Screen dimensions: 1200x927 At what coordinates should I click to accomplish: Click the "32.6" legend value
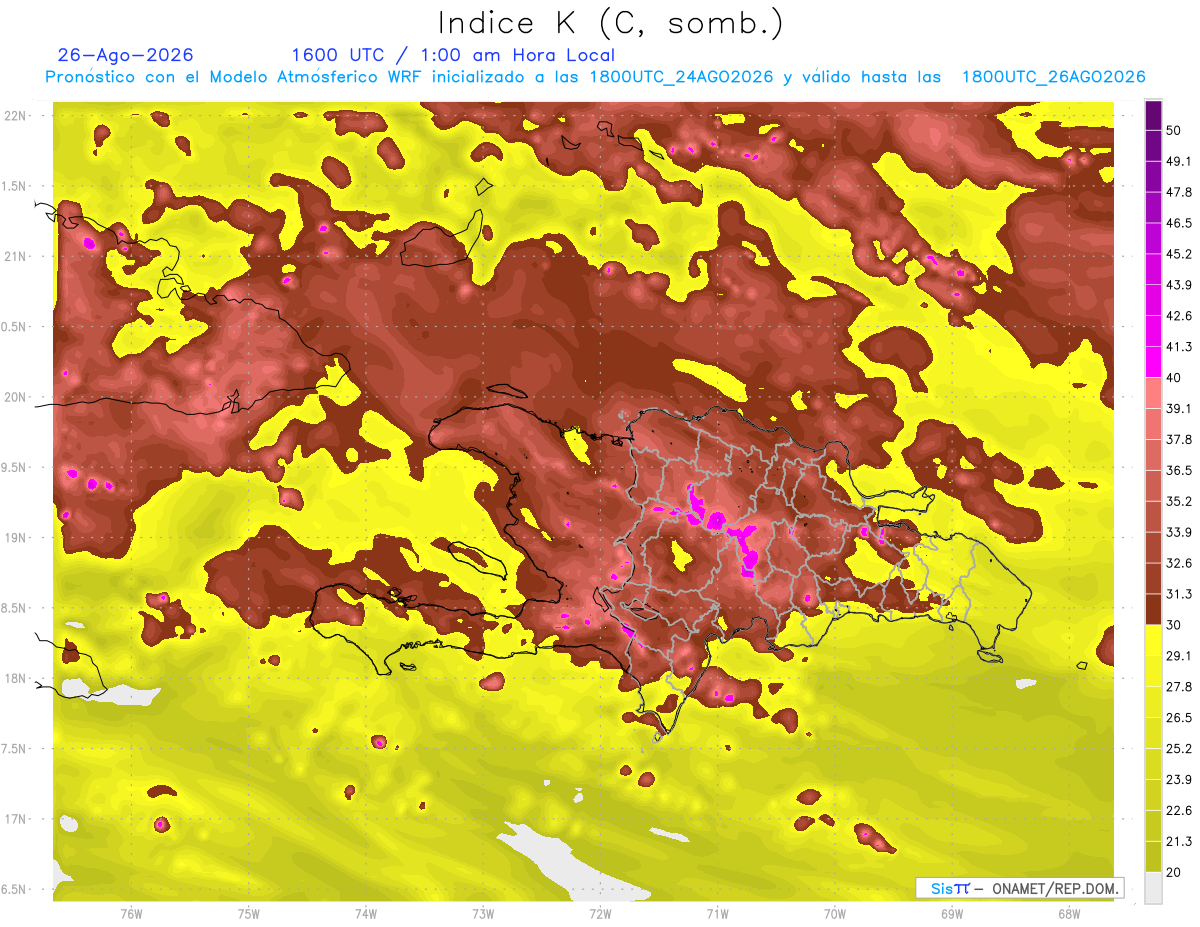coord(1178,563)
